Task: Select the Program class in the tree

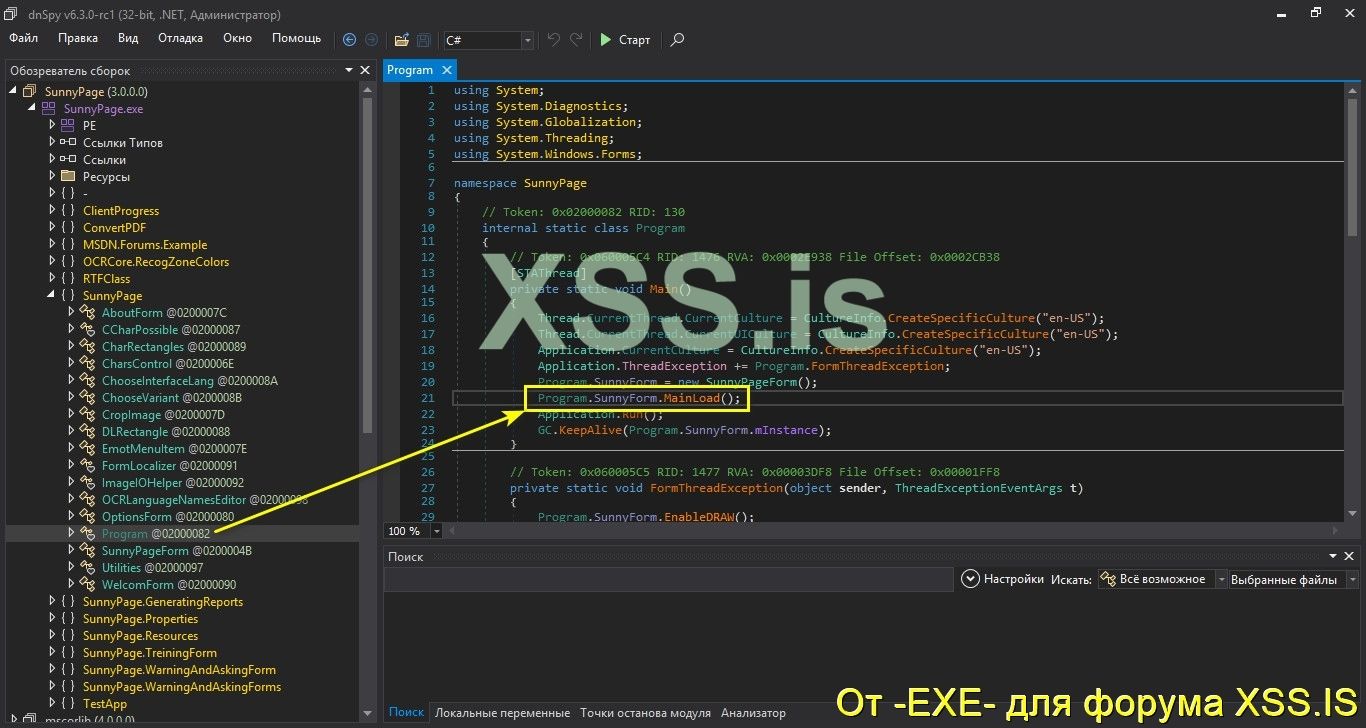Action: (125, 533)
